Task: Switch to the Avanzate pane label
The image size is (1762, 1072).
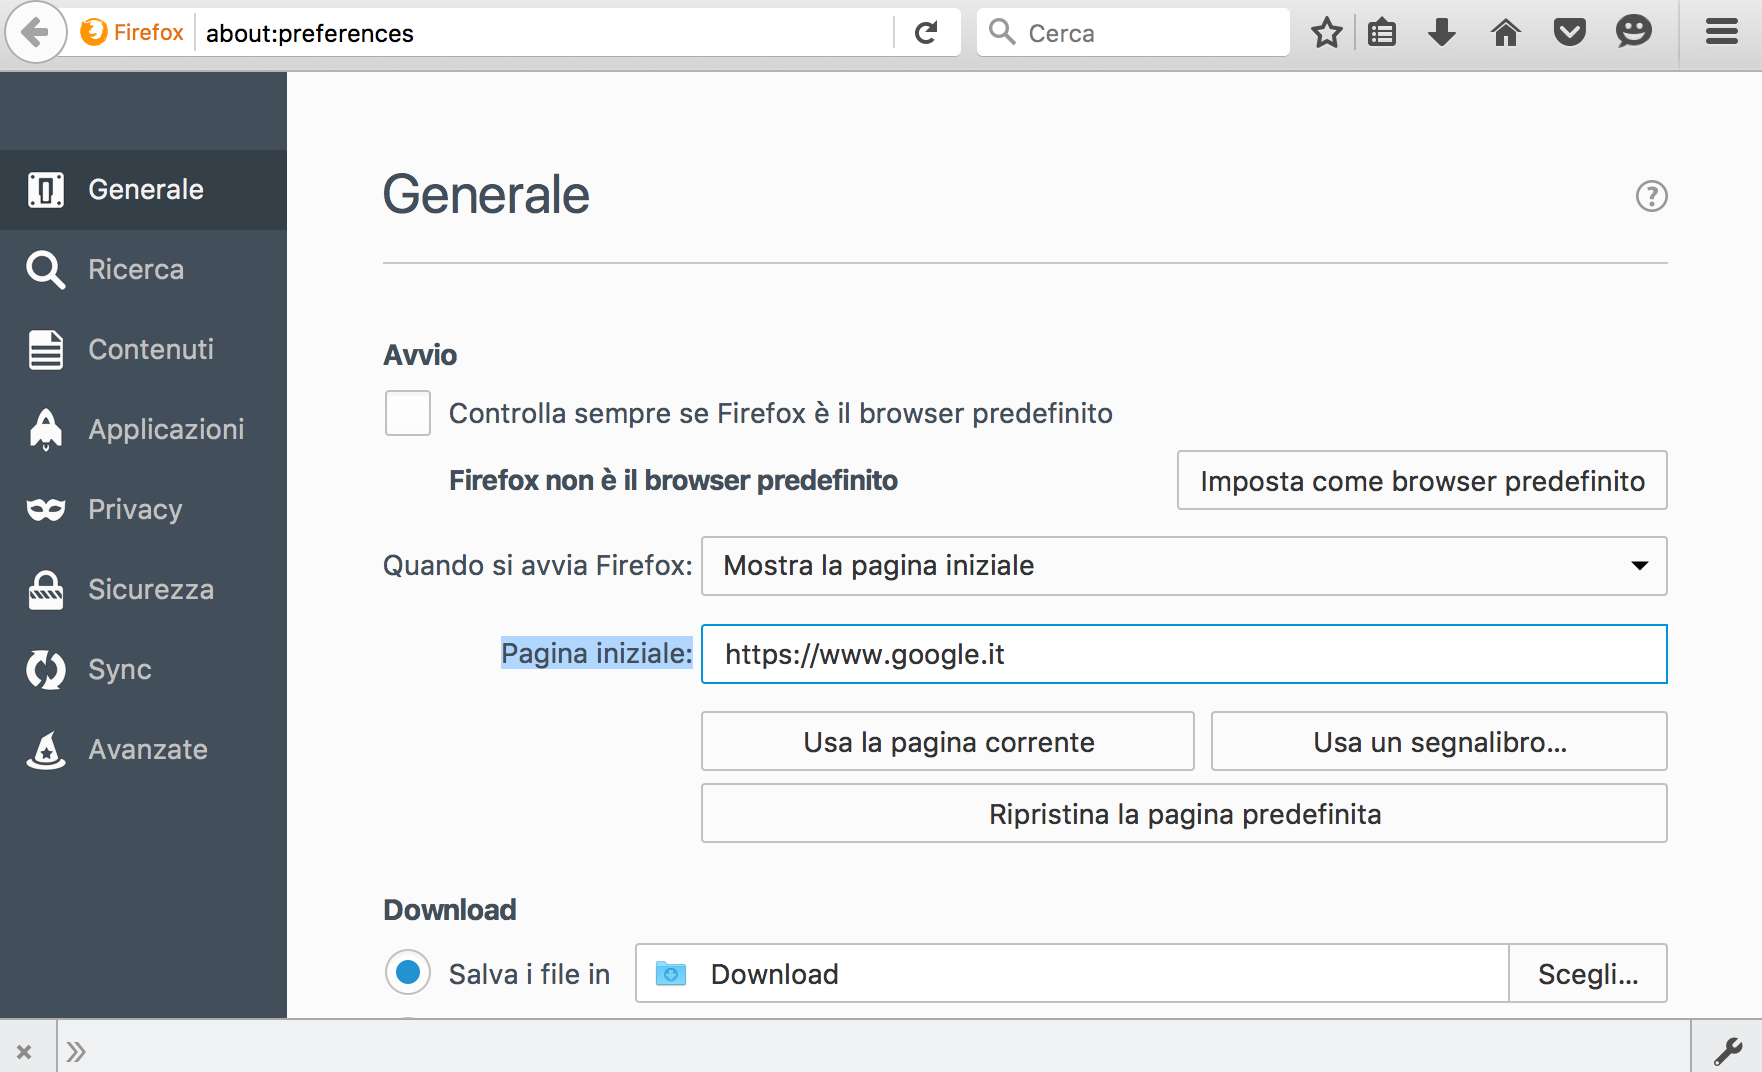Action: (x=148, y=750)
